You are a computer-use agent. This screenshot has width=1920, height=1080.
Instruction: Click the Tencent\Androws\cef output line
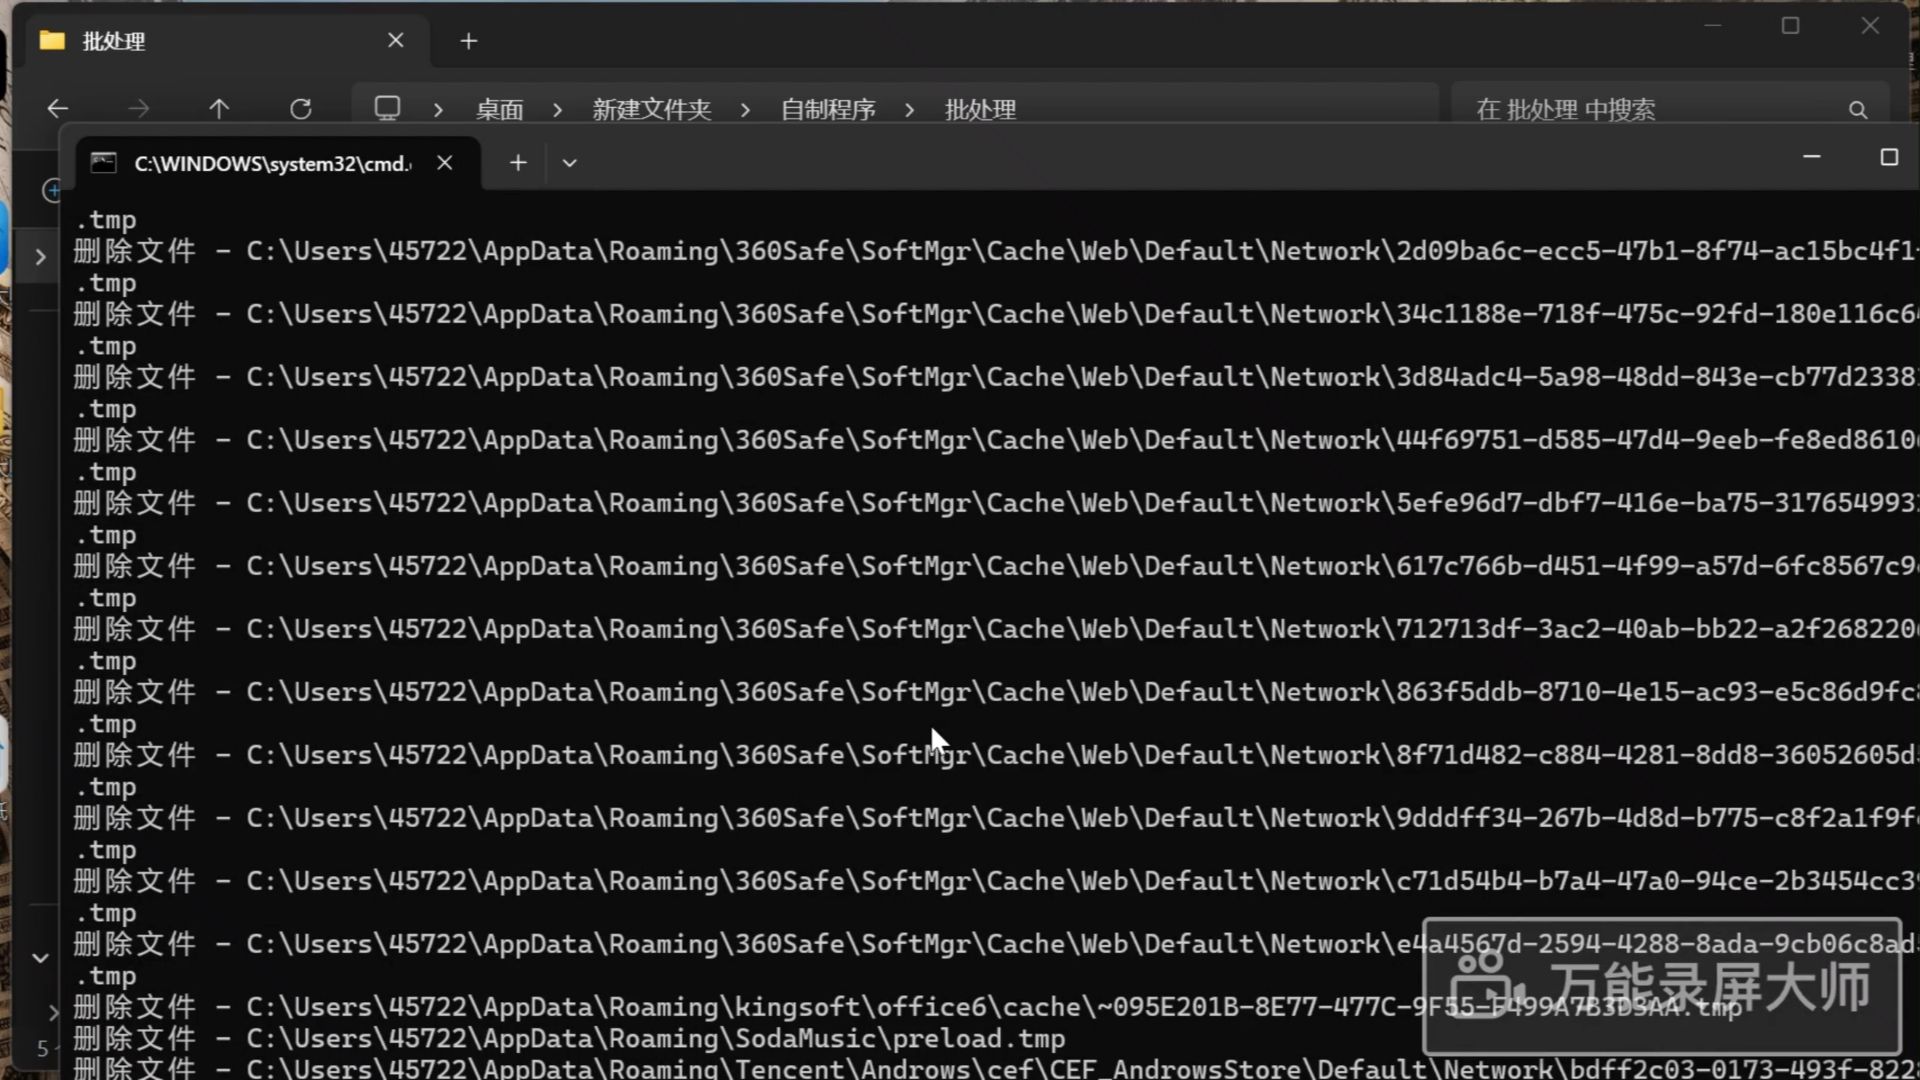tap(995, 1067)
